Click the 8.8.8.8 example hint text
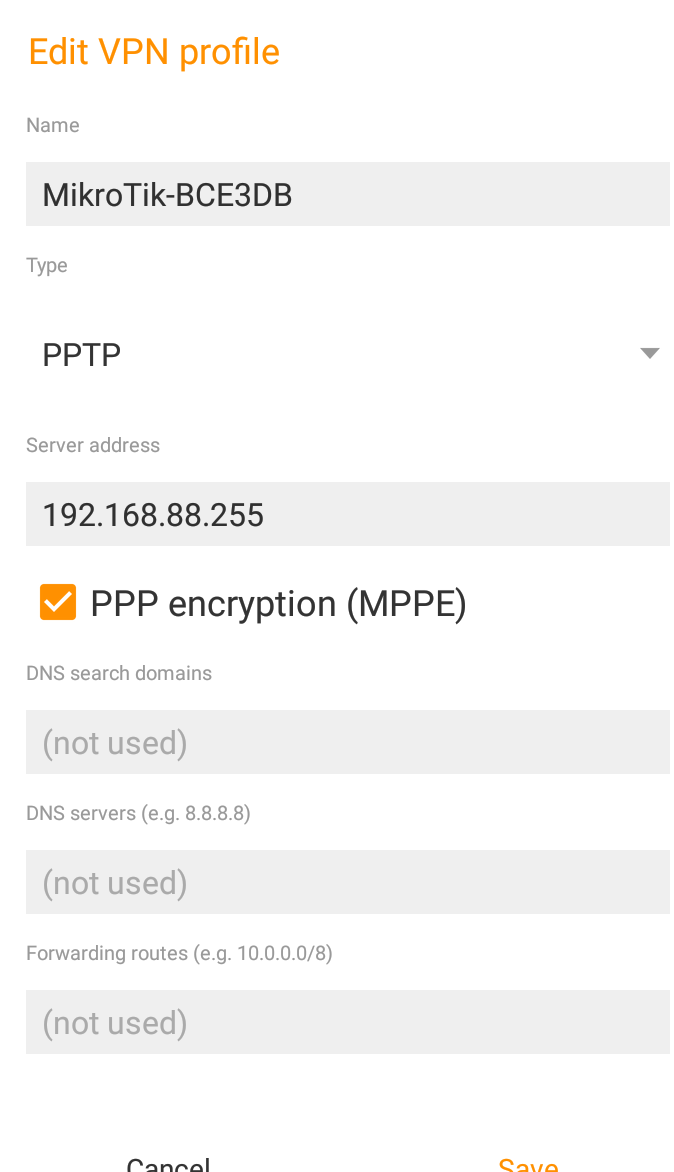The height and width of the screenshot is (1172, 674). [x=215, y=813]
